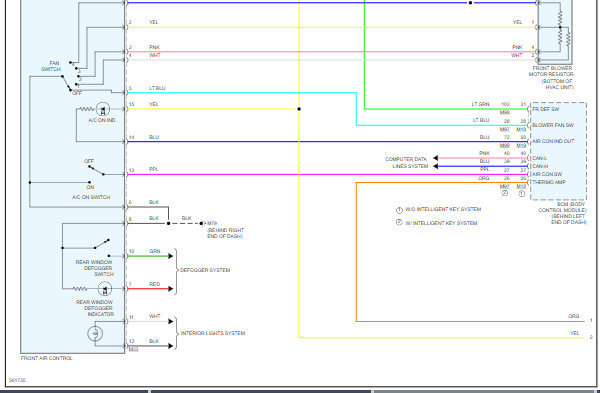
Task: Click splice dot on vertical yellow wire
Action: pos(299,109)
